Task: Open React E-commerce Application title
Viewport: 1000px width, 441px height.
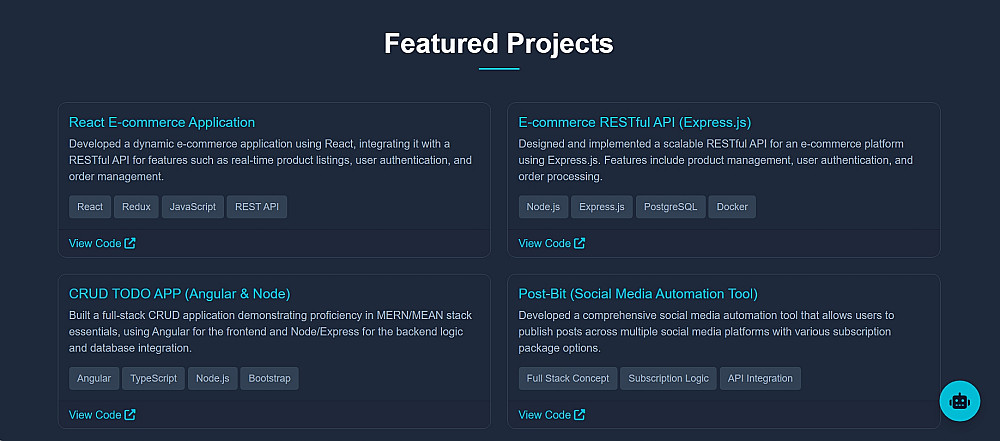Action: (x=162, y=122)
